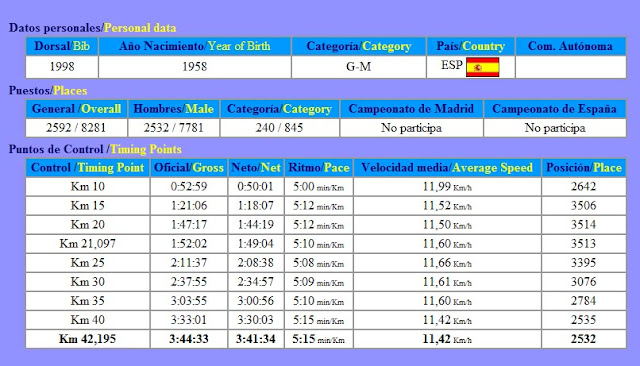Image resolution: width=640 pixels, height=366 pixels.
Task: Select birth year 1958 cell
Action: click(x=195, y=67)
